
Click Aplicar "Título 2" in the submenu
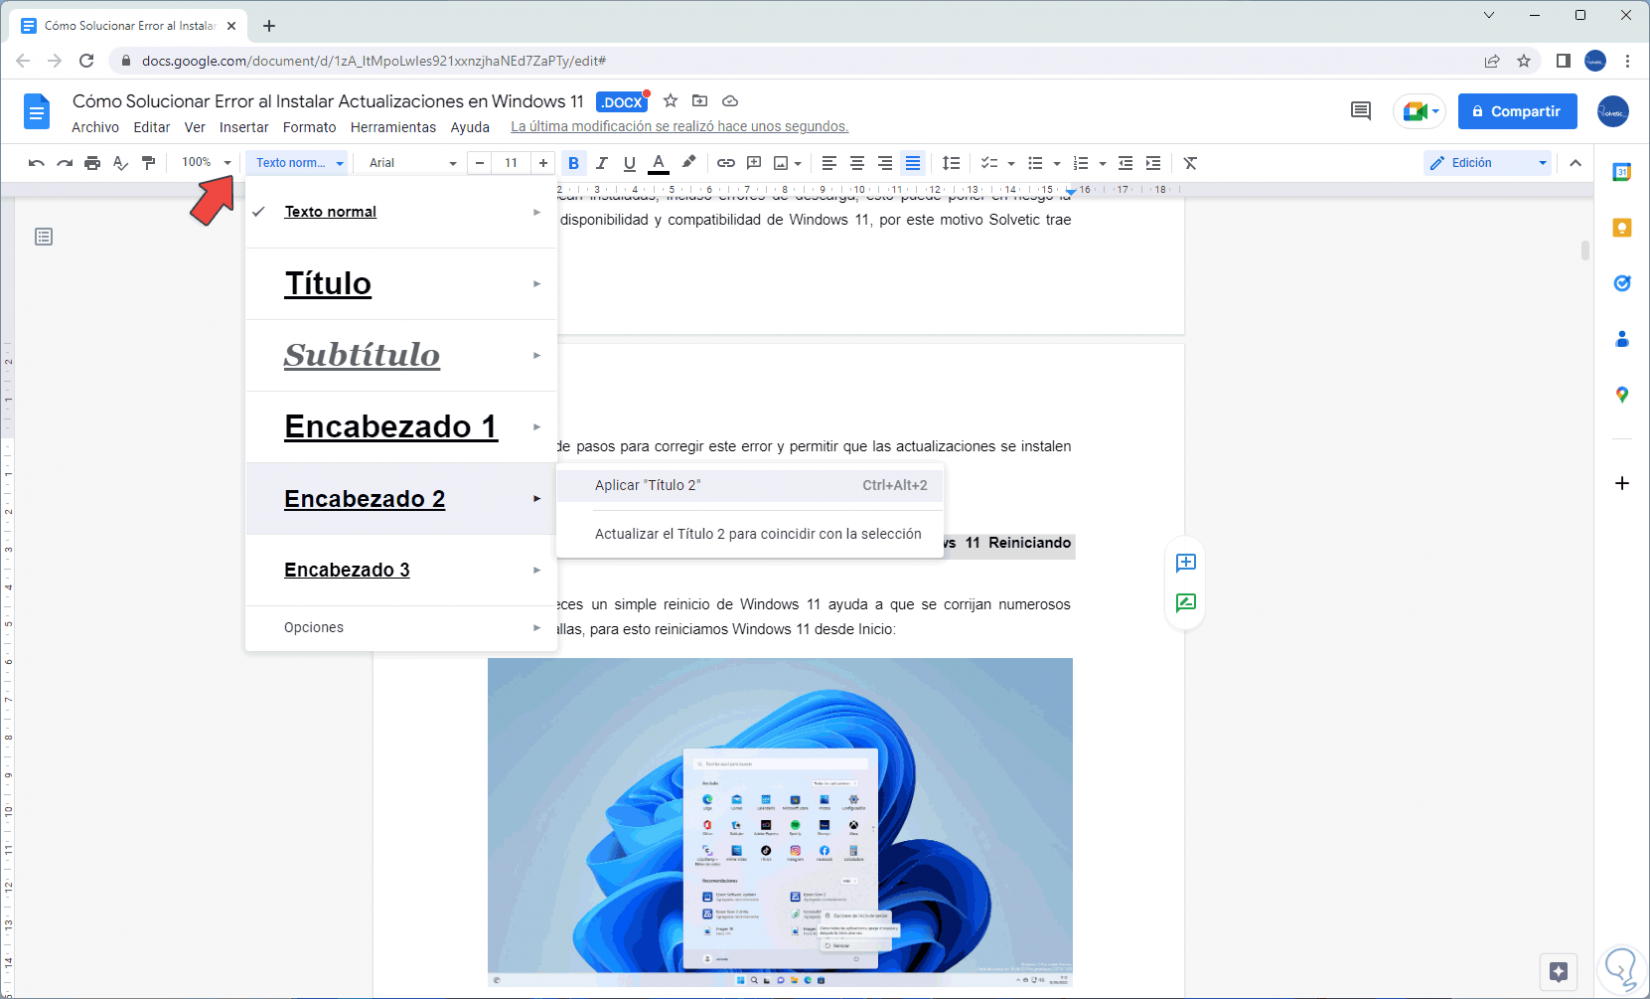point(750,485)
